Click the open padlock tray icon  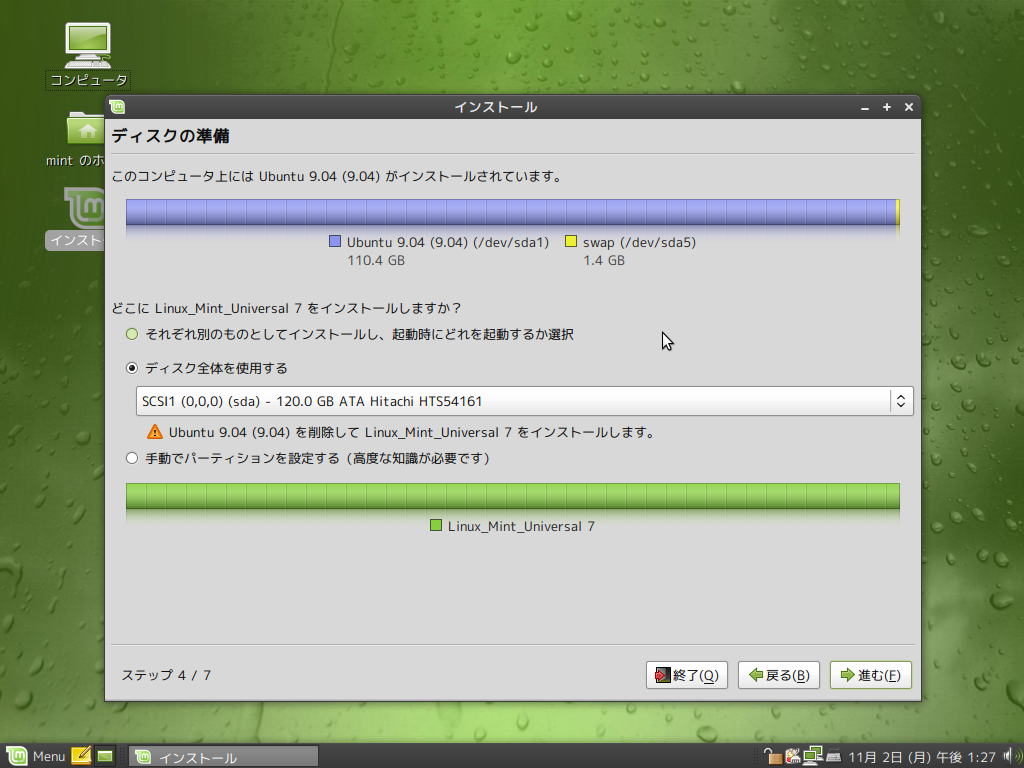[773, 756]
